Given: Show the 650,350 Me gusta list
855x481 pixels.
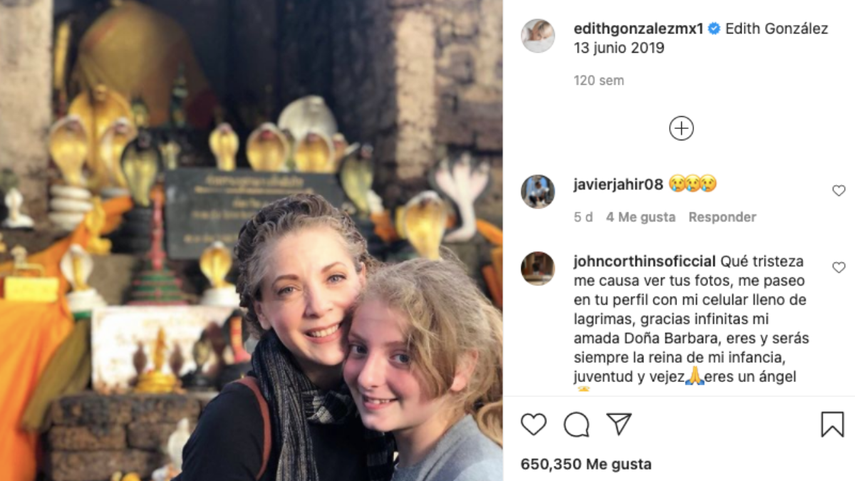Looking at the screenshot, I should coord(586,464).
